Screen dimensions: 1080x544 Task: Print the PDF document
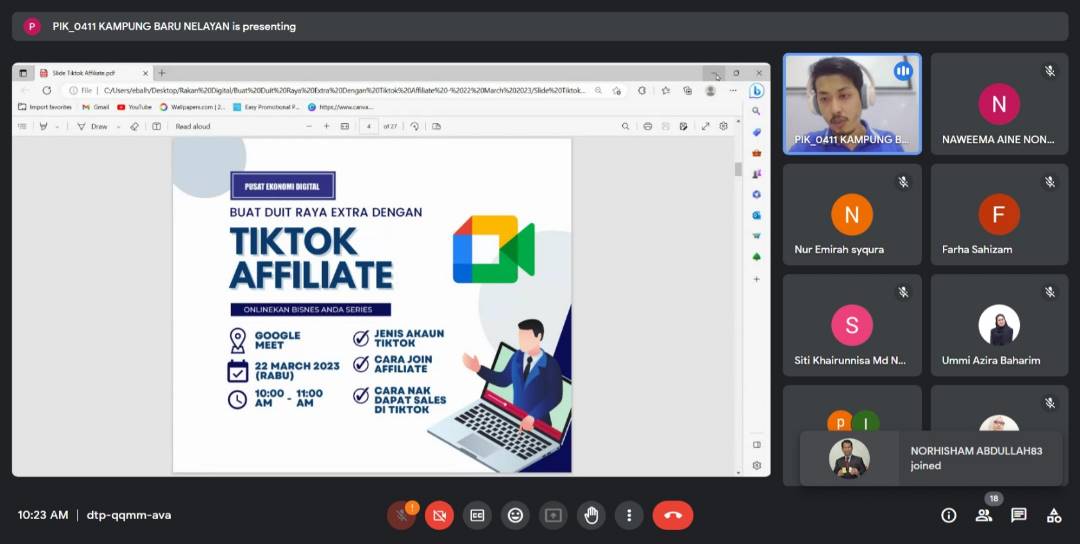(x=647, y=126)
